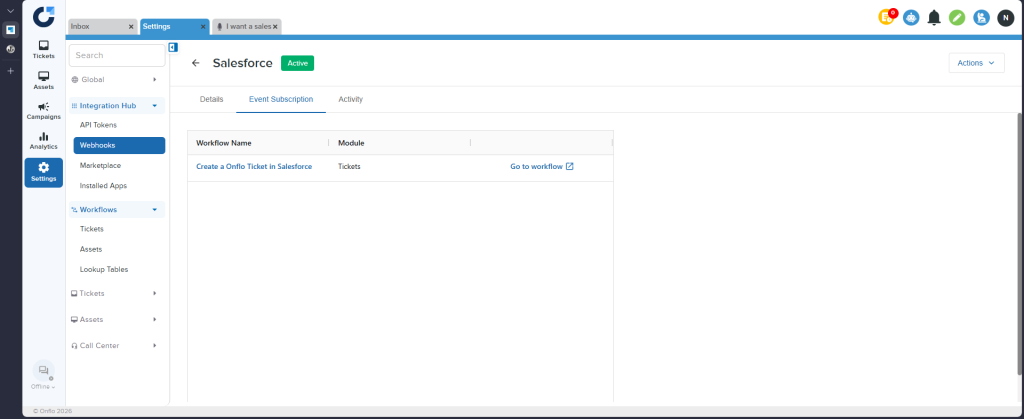Add a workspace with the plus icon
The width and height of the screenshot is (1024, 419).
coord(10,70)
